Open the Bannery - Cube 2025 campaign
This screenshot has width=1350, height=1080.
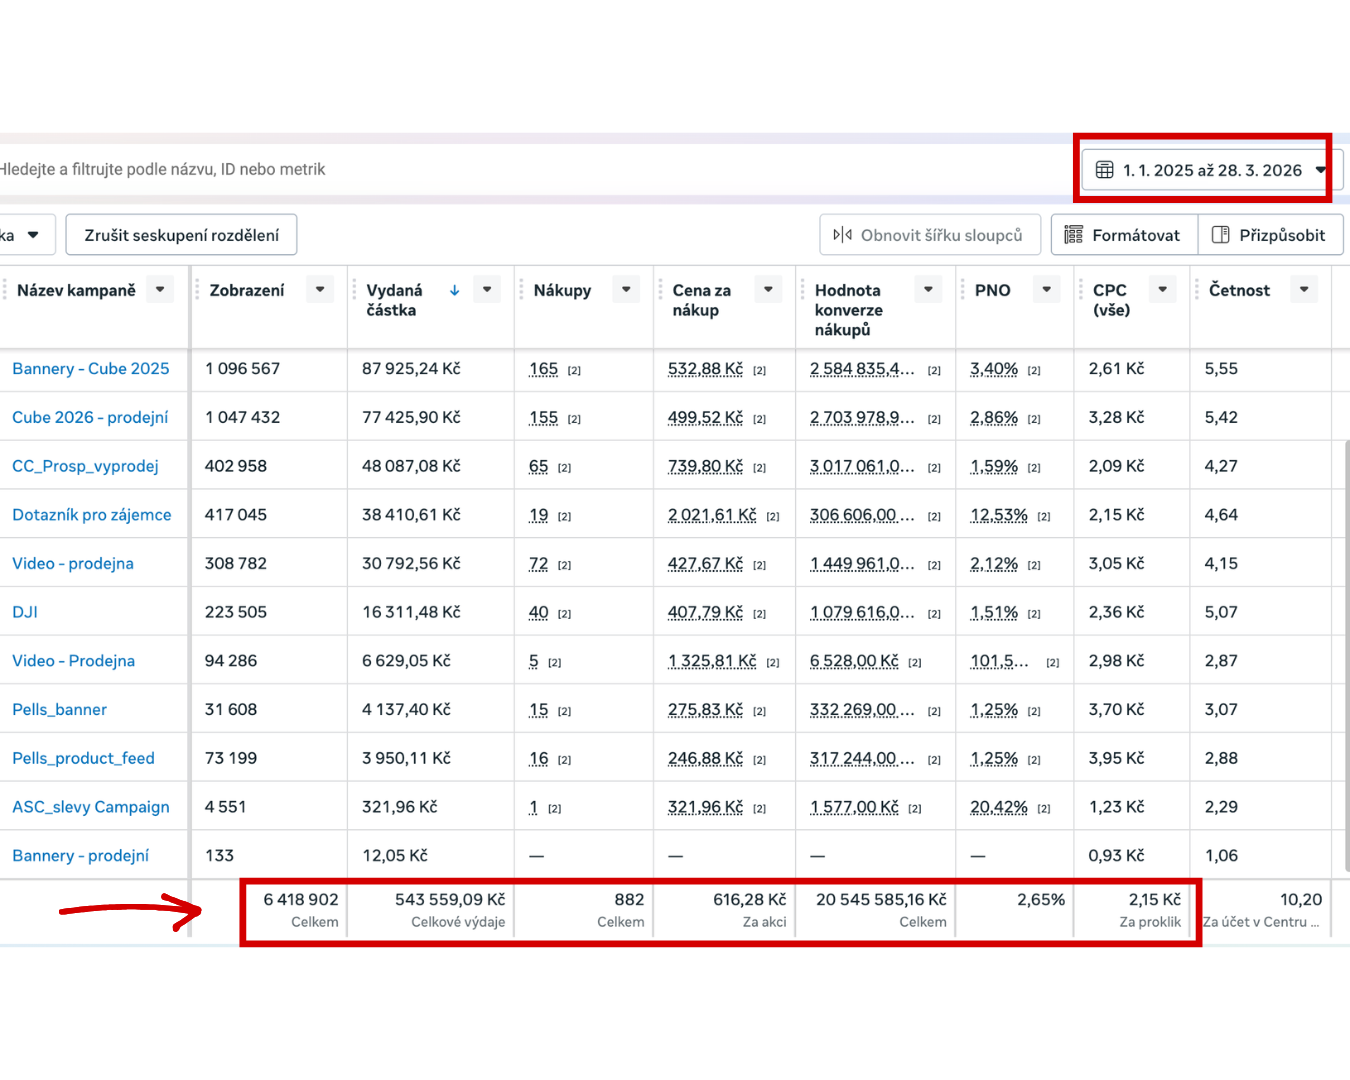tap(91, 369)
